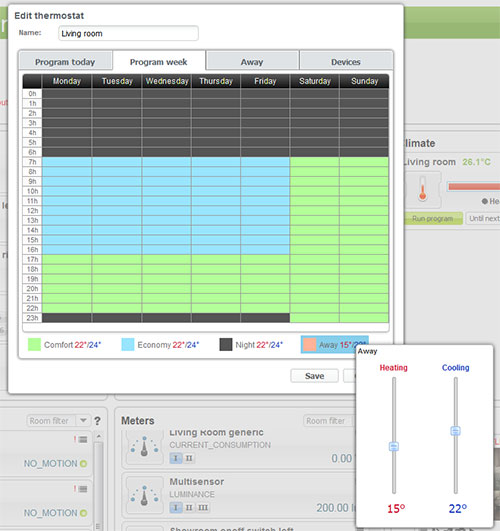Image resolution: width=500 pixels, height=531 pixels.
Task: Click the Sunday 3h schedule cell
Action: pos(364,123)
